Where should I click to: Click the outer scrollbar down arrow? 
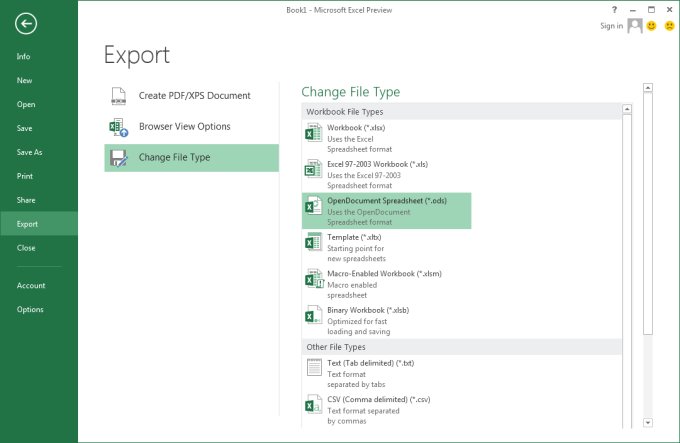pyautogui.click(x=648, y=423)
